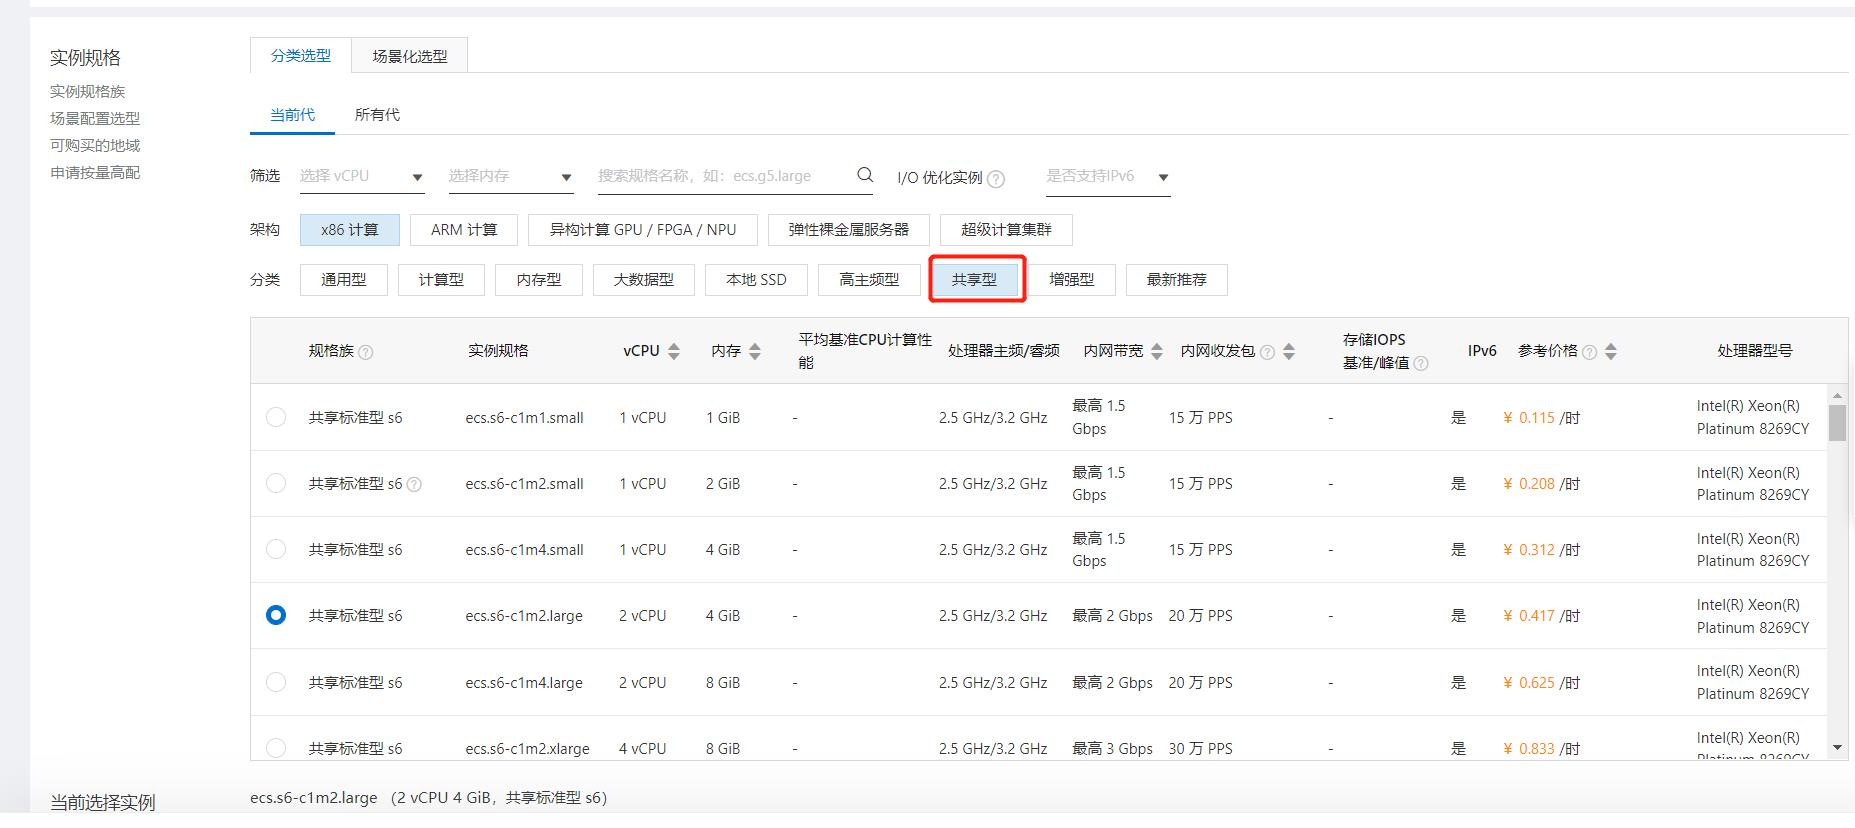Choose 增强型 category
The width and height of the screenshot is (1855, 828).
[1072, 280]
